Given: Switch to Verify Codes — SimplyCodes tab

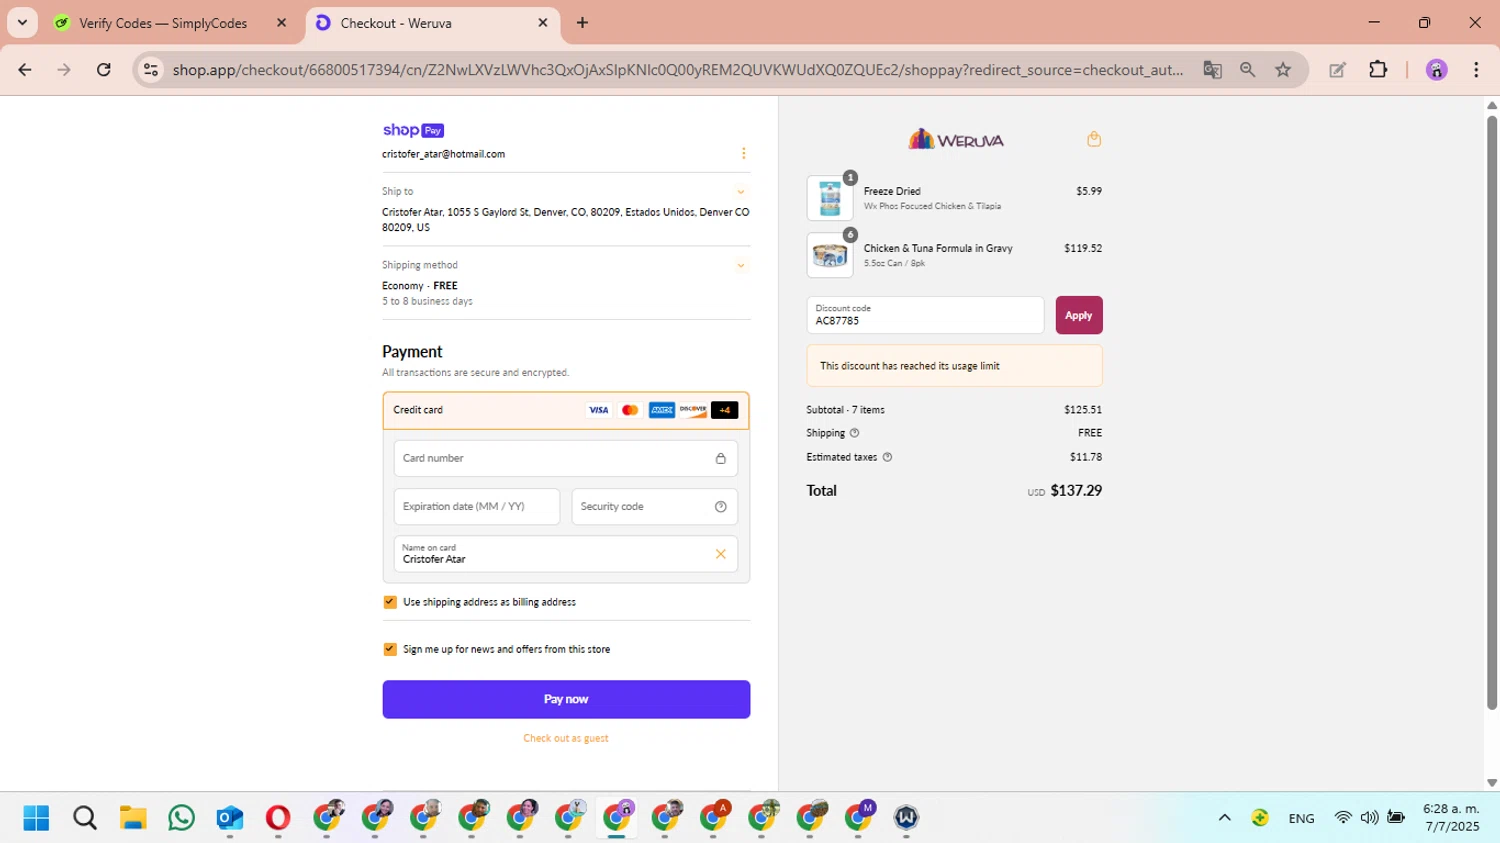Looking at the screenshot, I should pos(163,23).
